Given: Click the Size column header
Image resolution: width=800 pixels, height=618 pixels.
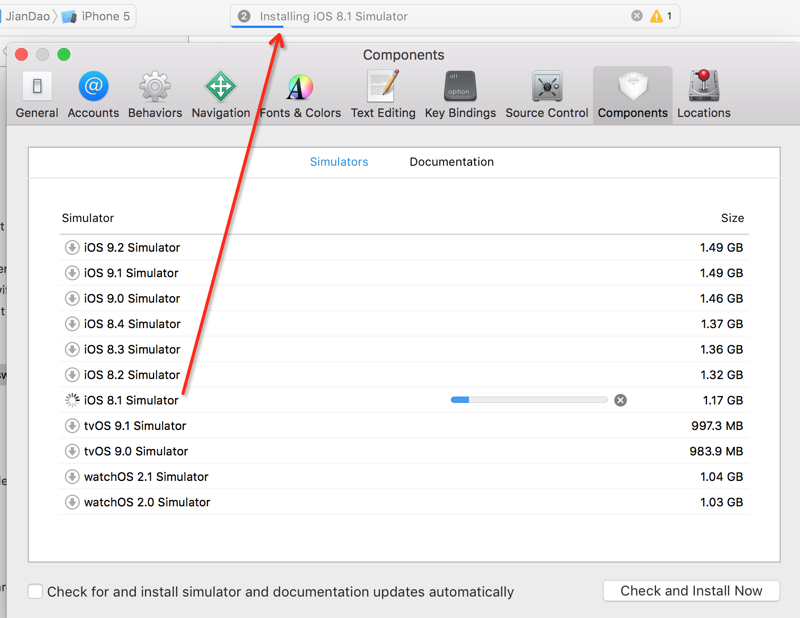Looking at the screenshot, I should coord(732,218).
